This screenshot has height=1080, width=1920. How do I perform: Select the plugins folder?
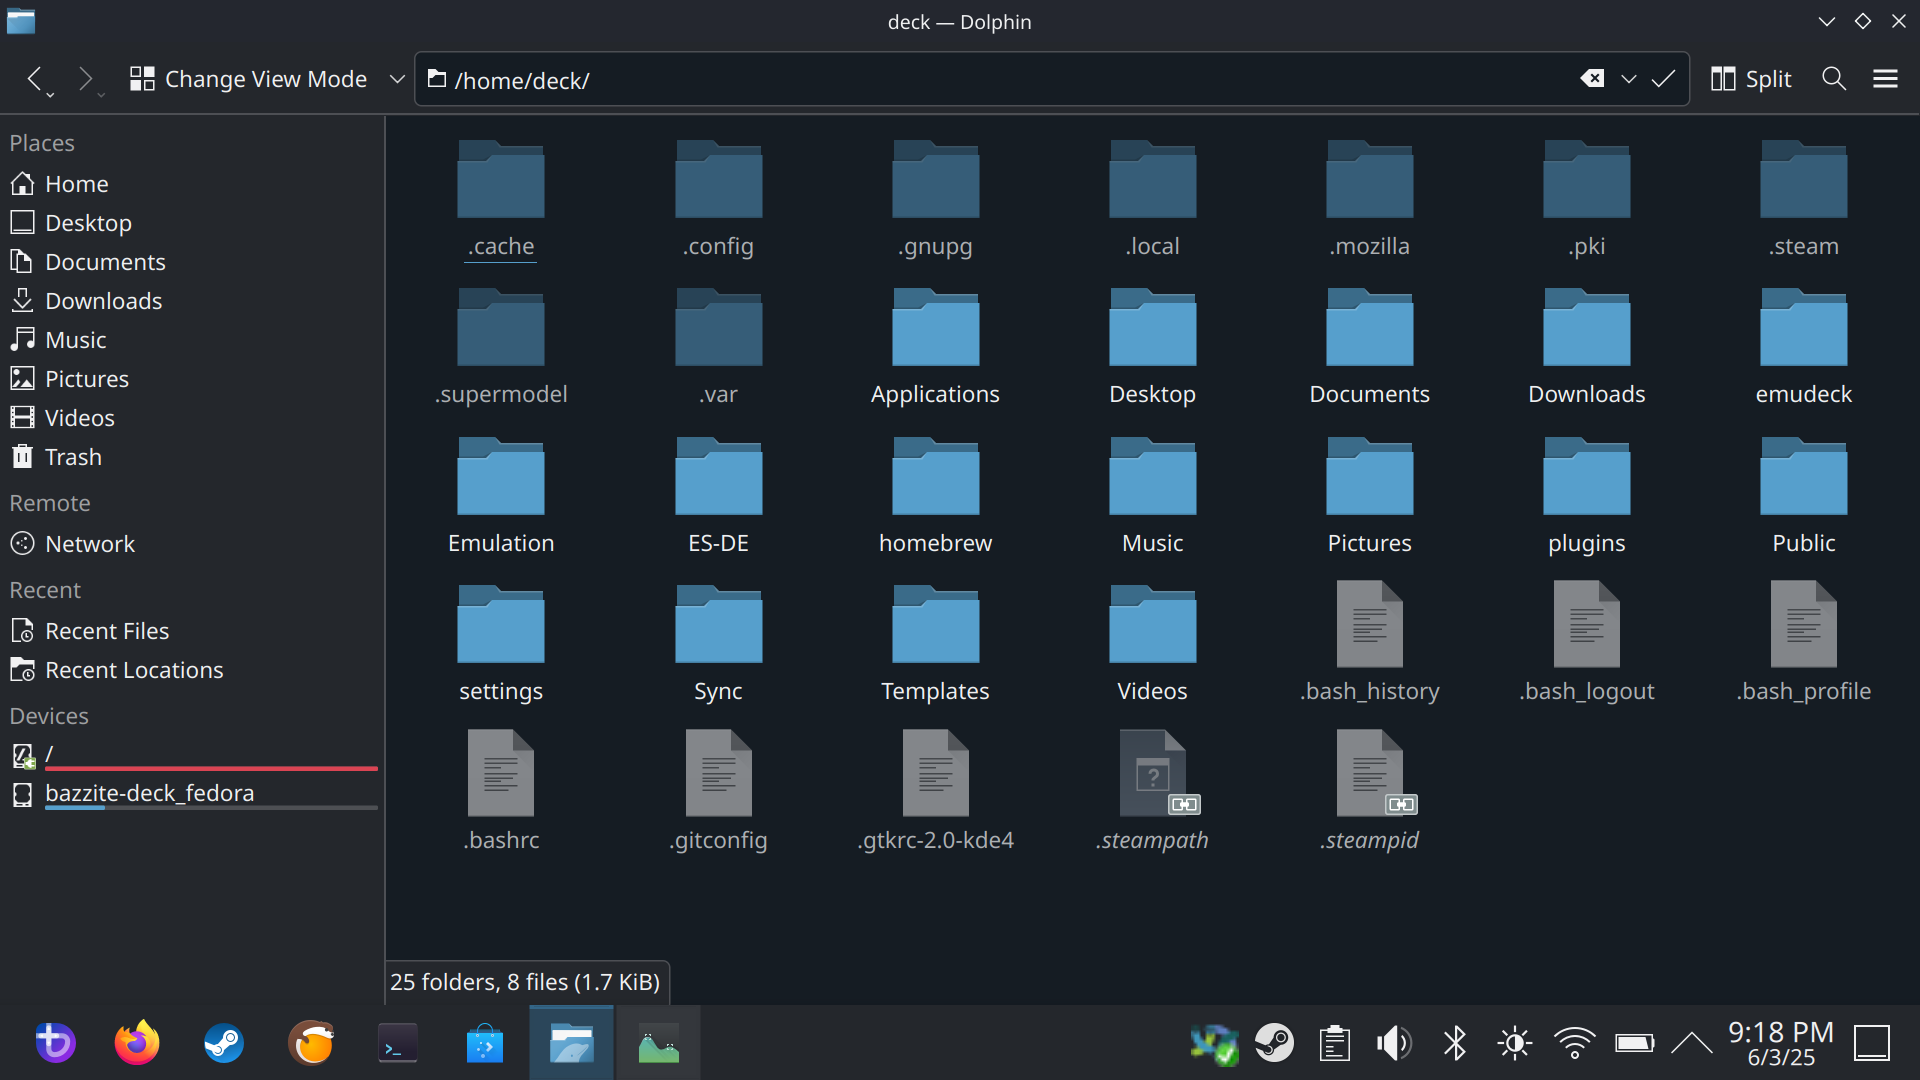click(1587, 496)
